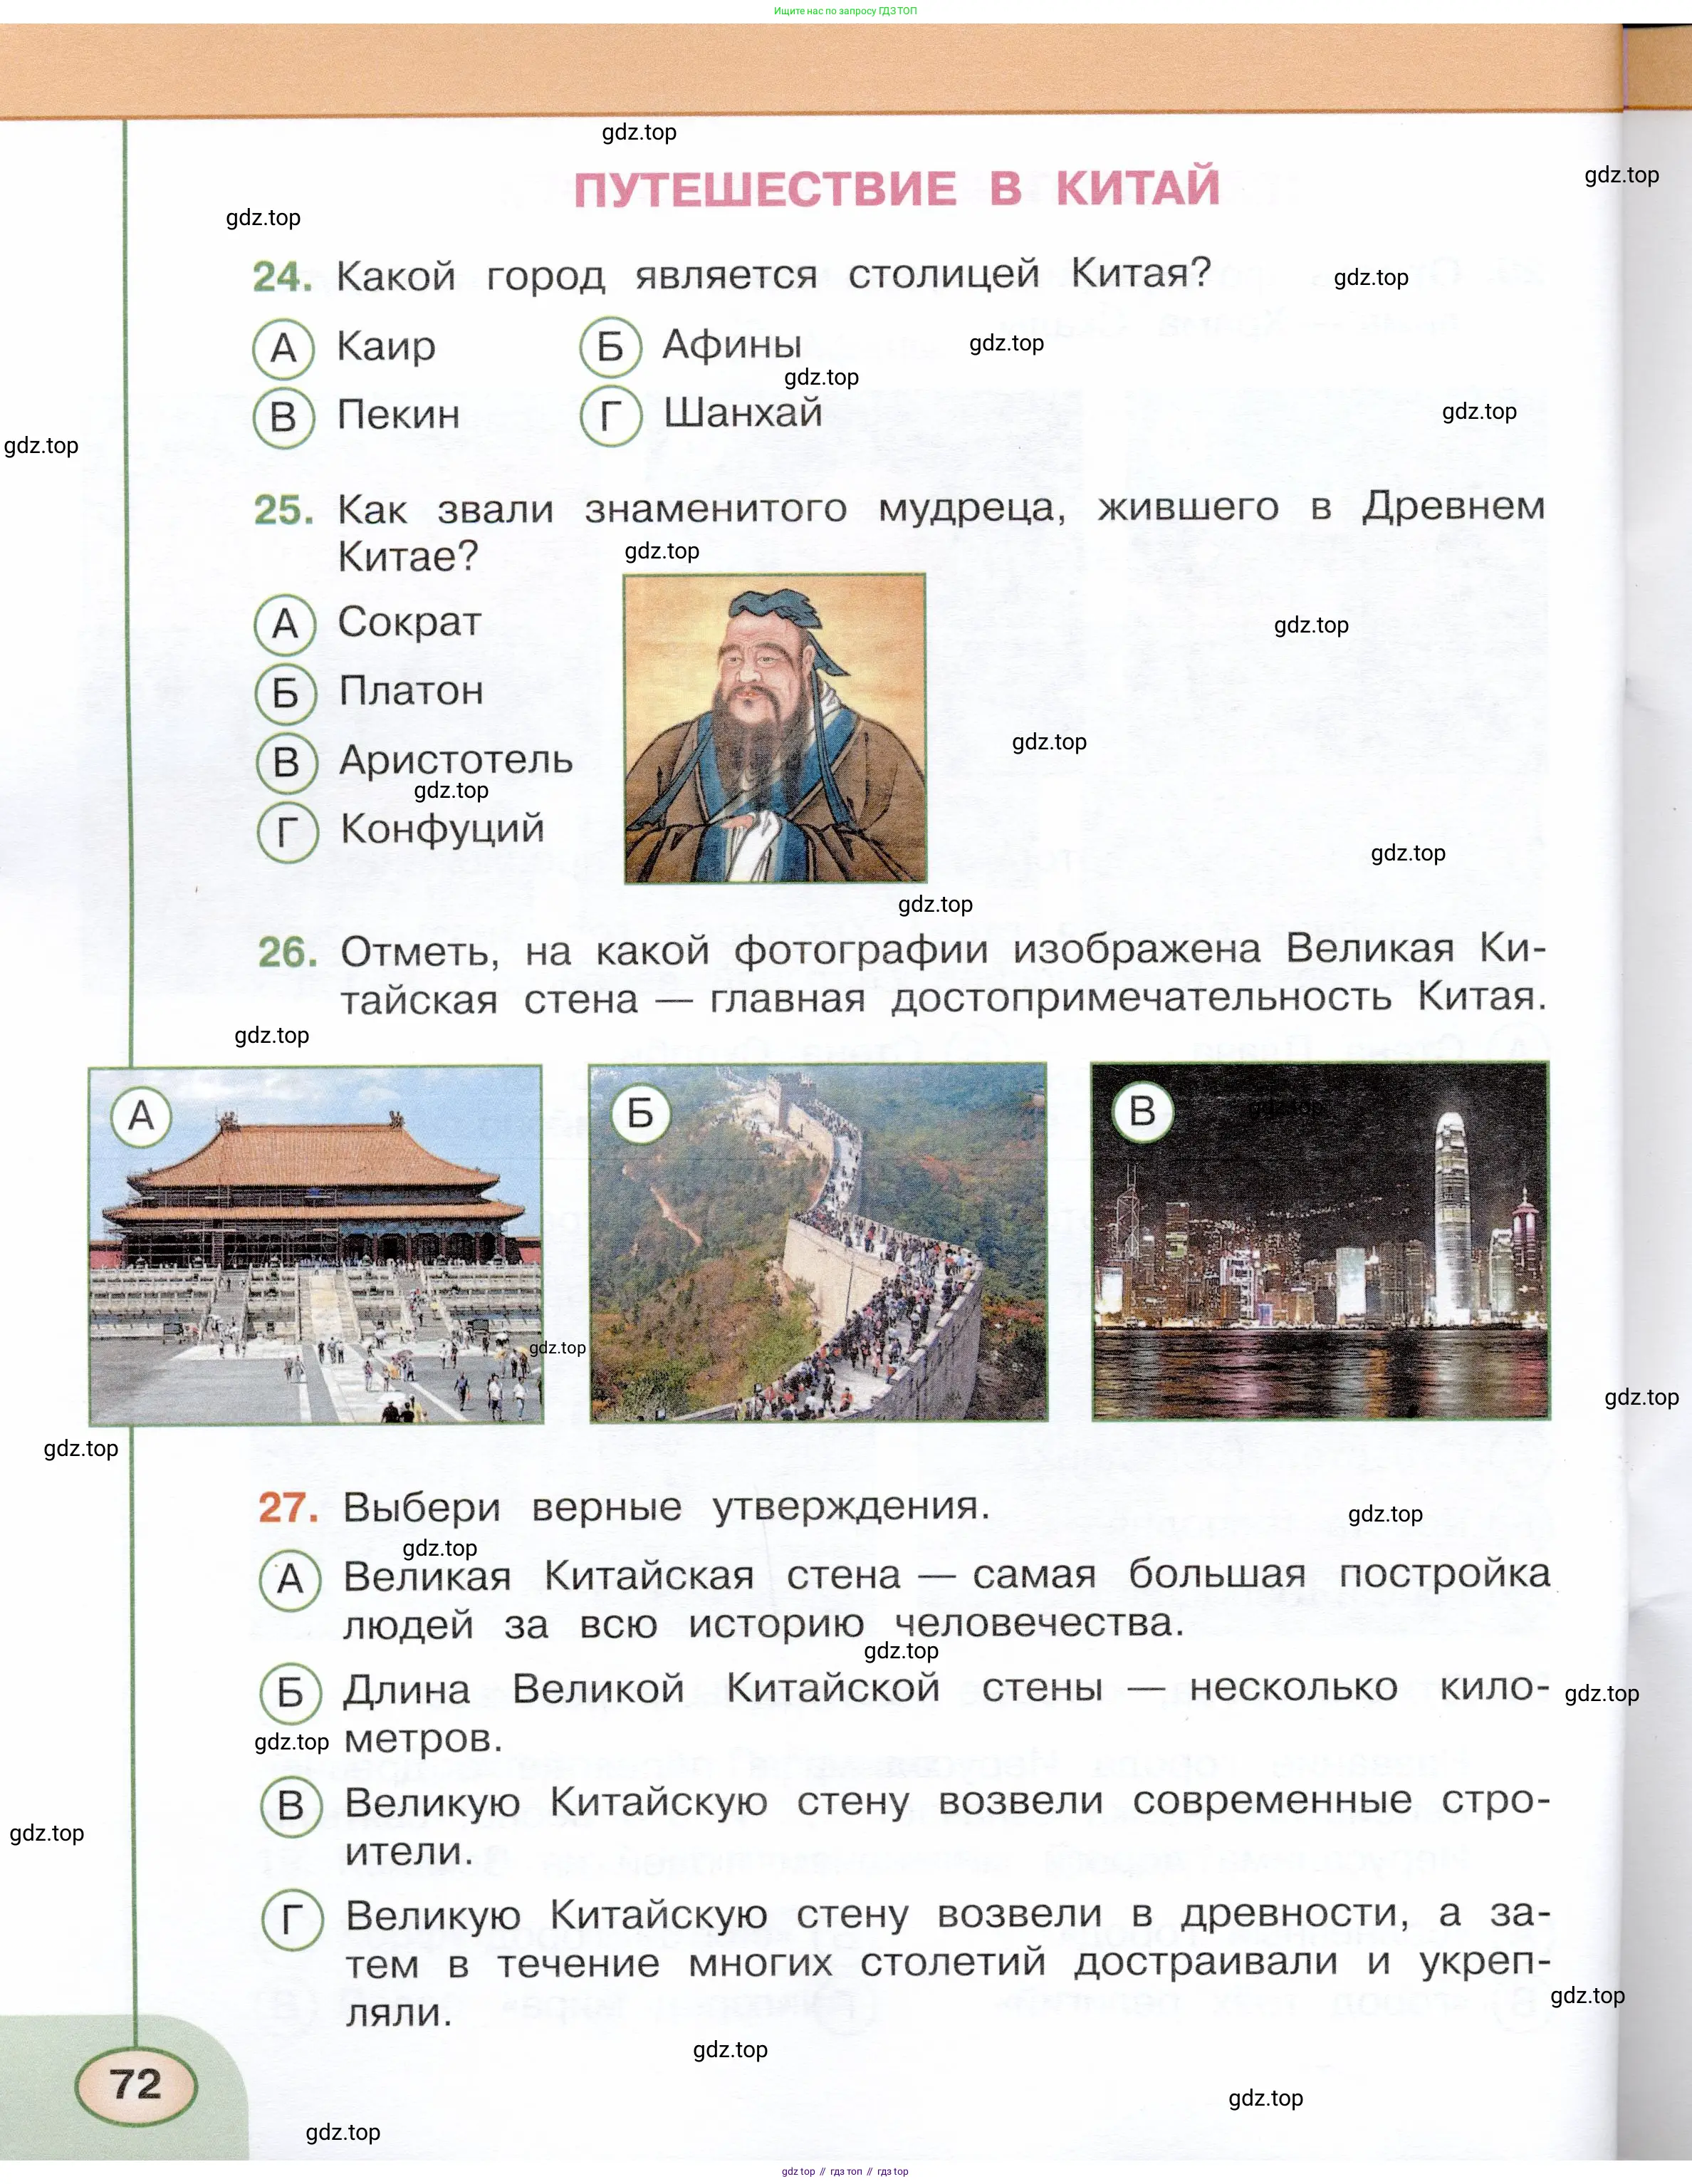Select answer circle Б next to Афины
The width and height of the screenshot is (1692, 2184).
tap(610, 347)
